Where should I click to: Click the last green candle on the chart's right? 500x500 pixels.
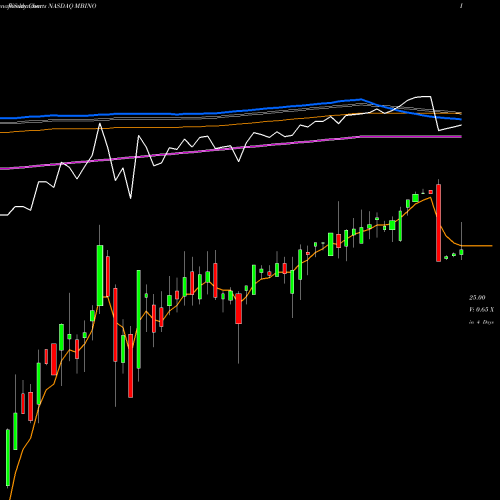click(461, 252)
